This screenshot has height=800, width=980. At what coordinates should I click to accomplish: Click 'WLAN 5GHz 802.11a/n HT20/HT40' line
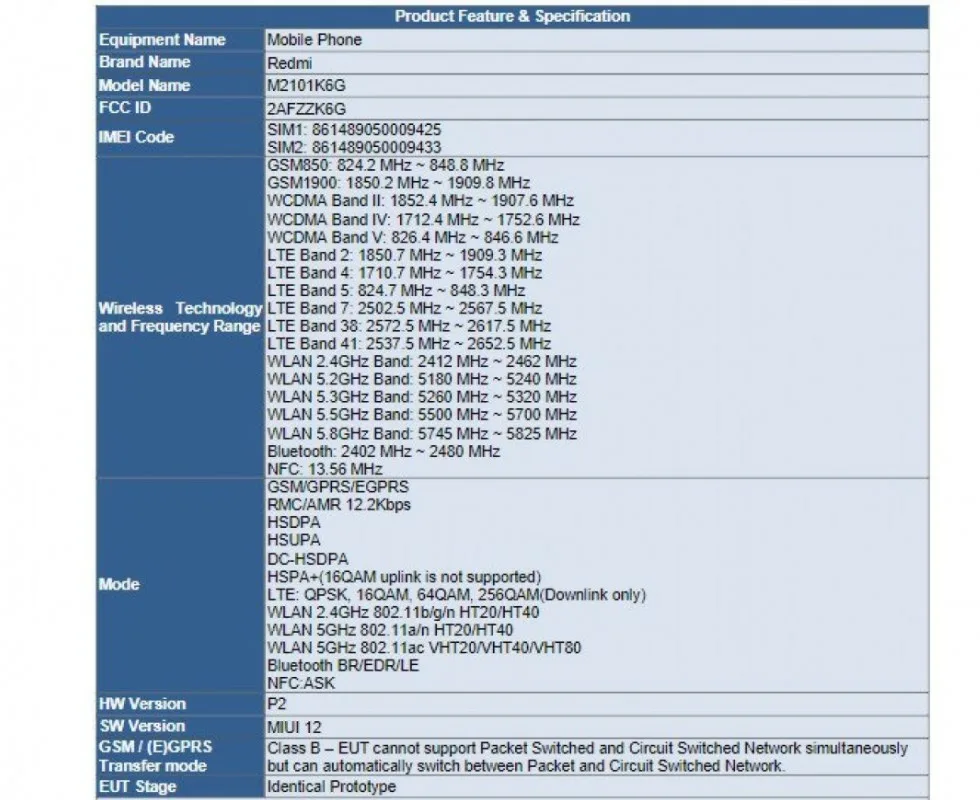[x=390, y=630]
